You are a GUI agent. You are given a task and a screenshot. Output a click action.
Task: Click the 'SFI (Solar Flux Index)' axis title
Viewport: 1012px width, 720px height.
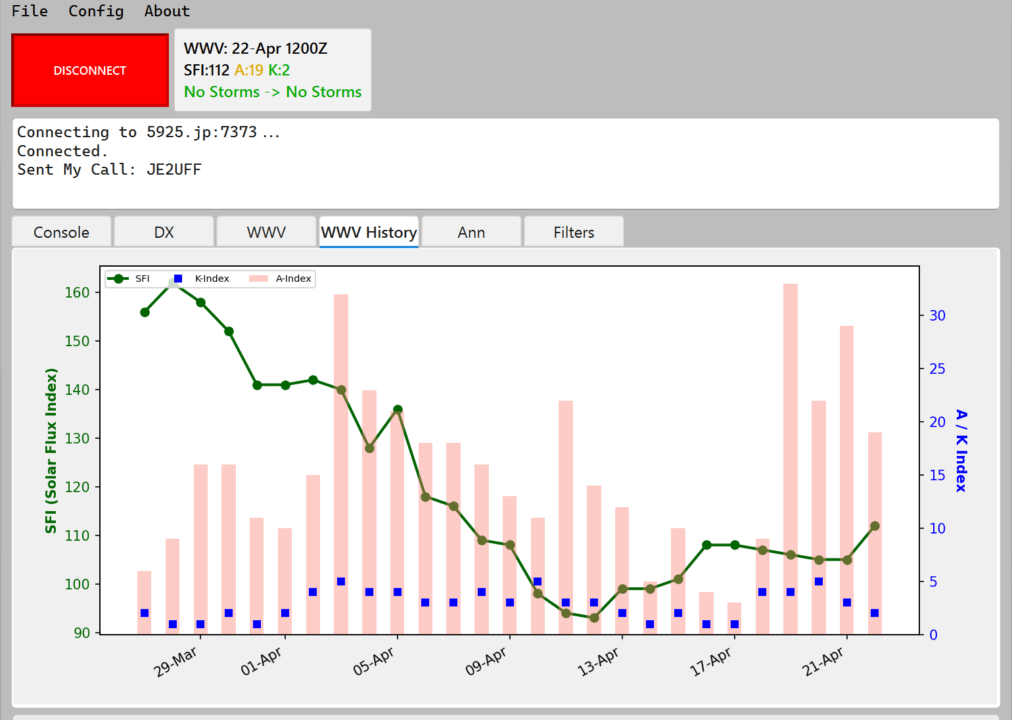point(51,450)
